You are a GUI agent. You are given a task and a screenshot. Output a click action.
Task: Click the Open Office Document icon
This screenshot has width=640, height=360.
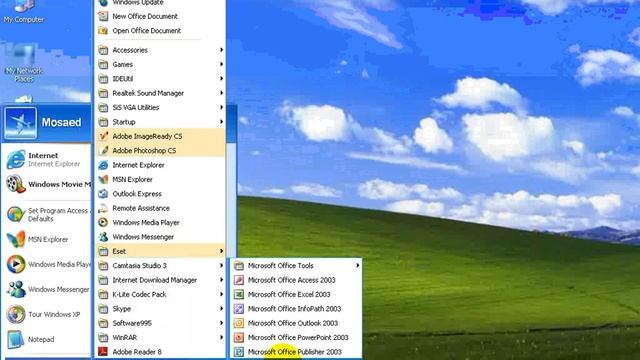(103, 31)
